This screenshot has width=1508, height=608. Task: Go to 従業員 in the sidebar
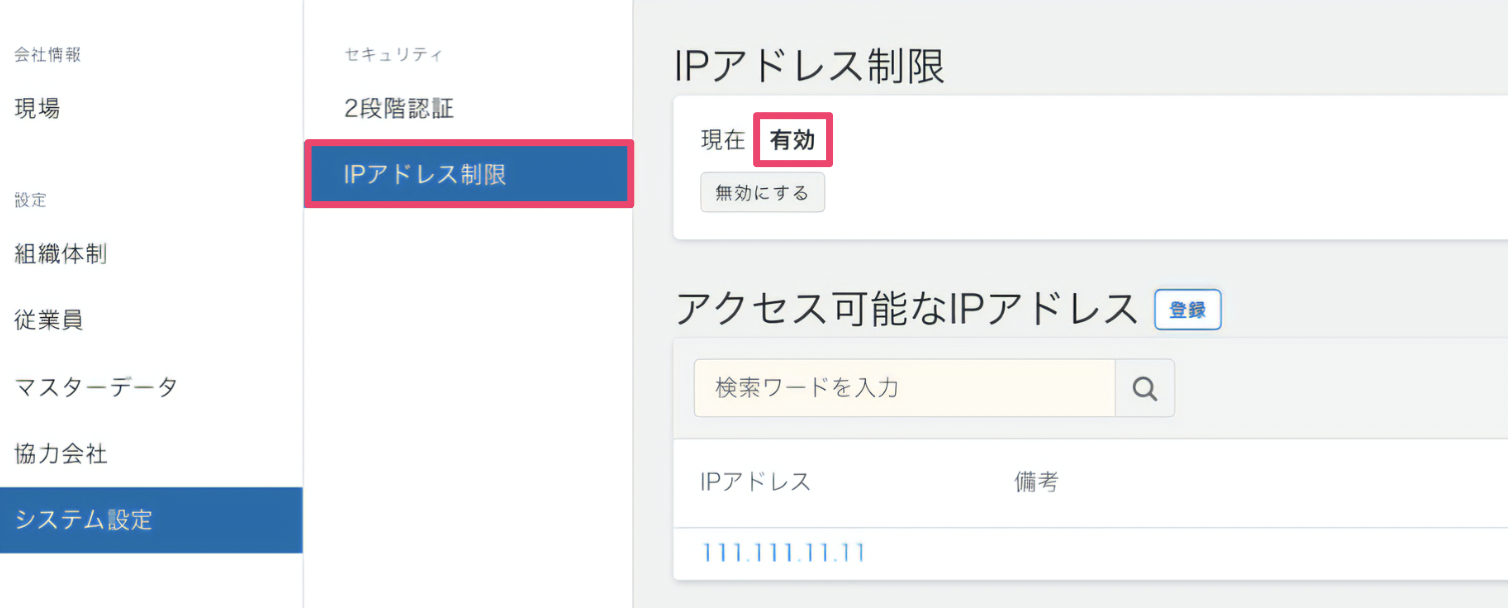[49, 320]
